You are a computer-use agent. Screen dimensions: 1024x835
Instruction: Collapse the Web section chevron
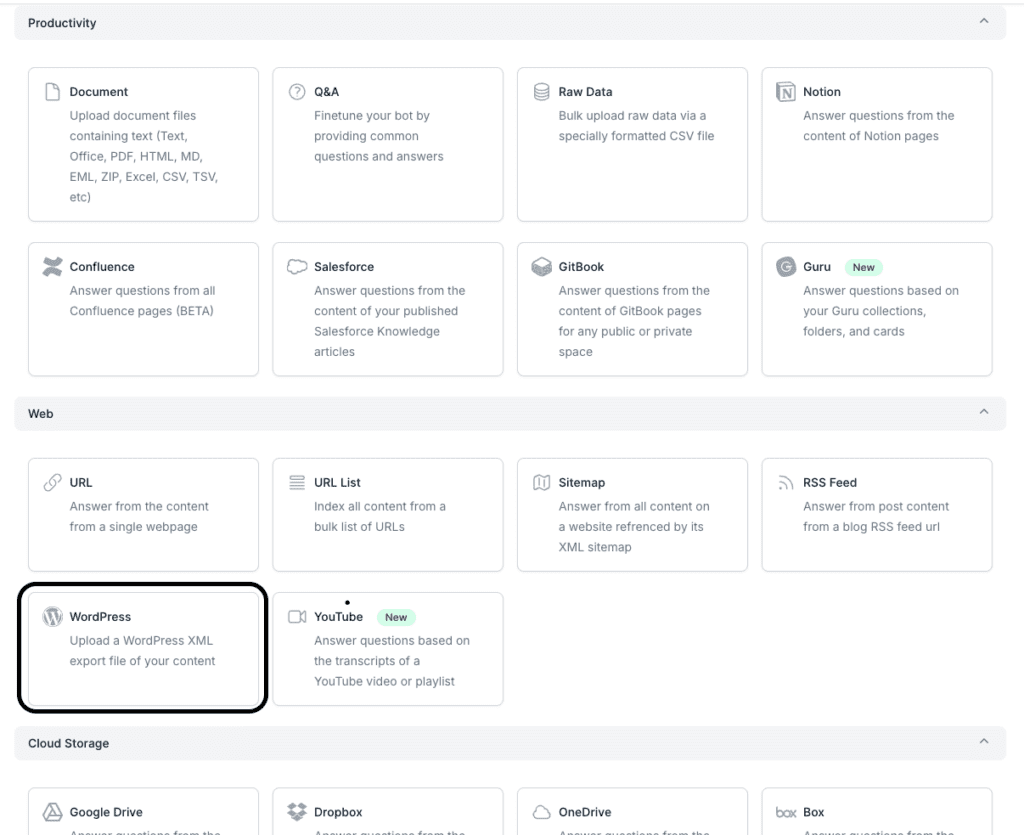coord(984,413)
